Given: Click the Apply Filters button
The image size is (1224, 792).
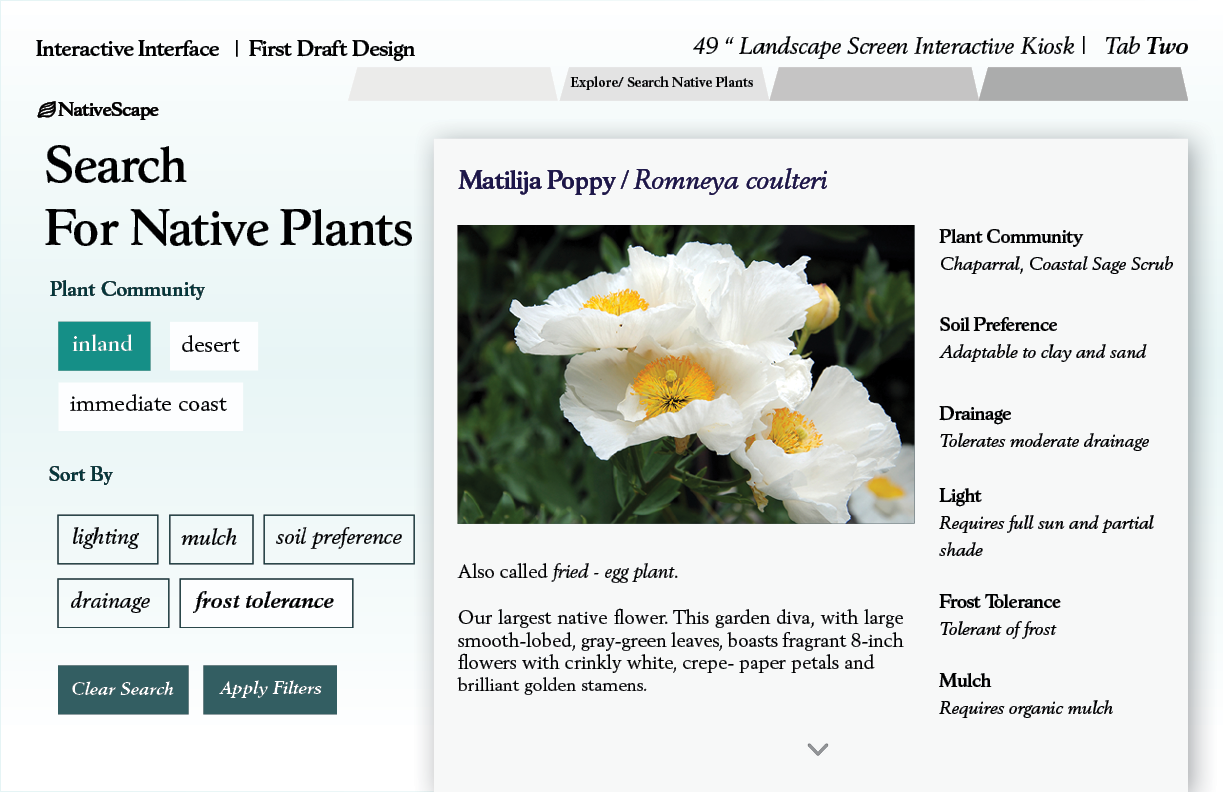Looking at the screenshot, I should 269,689.
